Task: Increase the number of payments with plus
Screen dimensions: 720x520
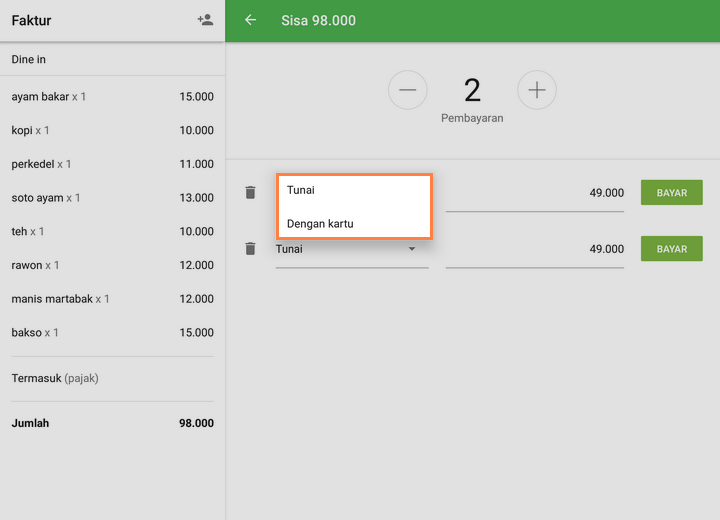Action: click(x=537, y=91)
